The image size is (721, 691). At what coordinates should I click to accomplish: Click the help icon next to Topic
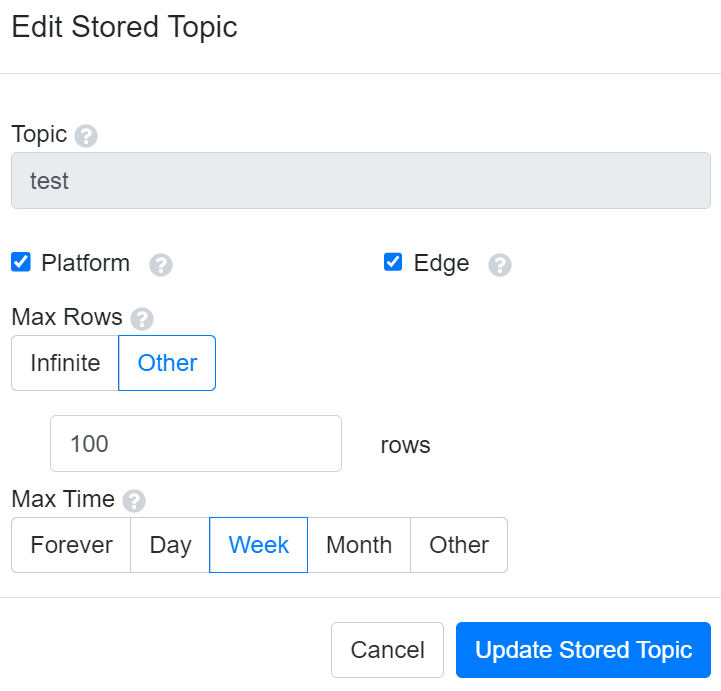coord(86,136)
